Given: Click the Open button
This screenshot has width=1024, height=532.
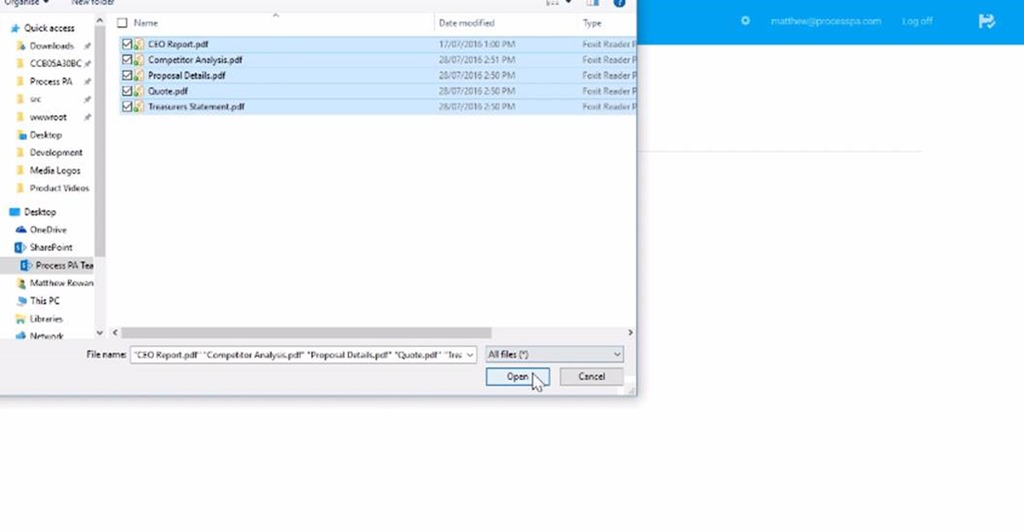Looking at the screenshot, I should (x=516, y=377).
